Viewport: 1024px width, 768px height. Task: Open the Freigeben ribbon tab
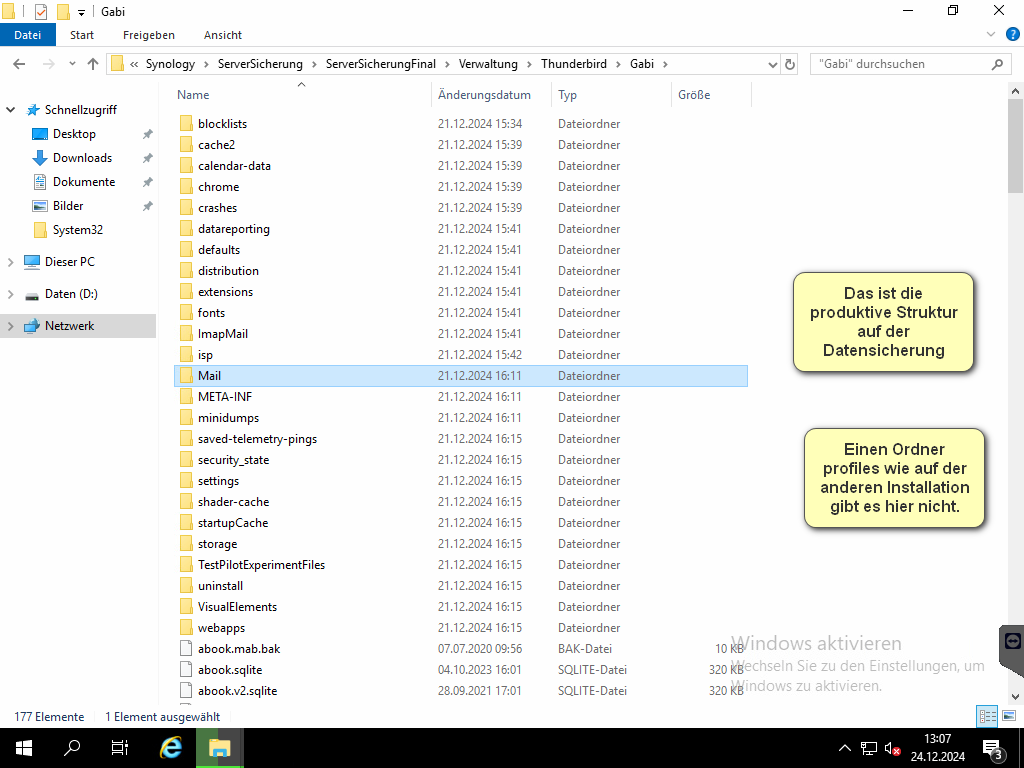pyautogui.click(x=149, y=35)
